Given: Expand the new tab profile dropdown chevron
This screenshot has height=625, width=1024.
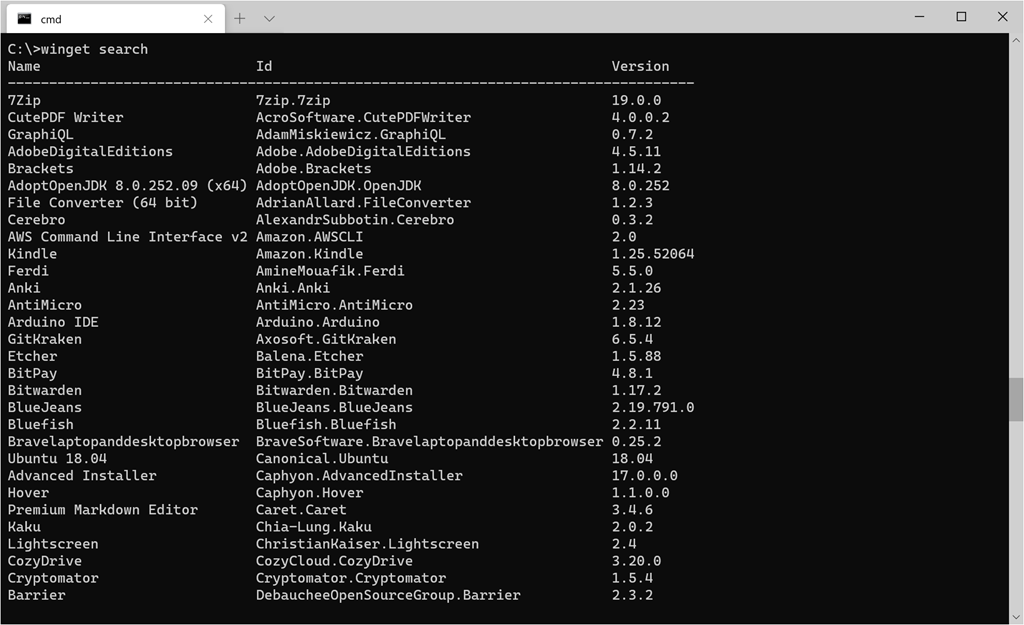Looking at the screenshot, I should pyautogui.click(x=269, y=19).
